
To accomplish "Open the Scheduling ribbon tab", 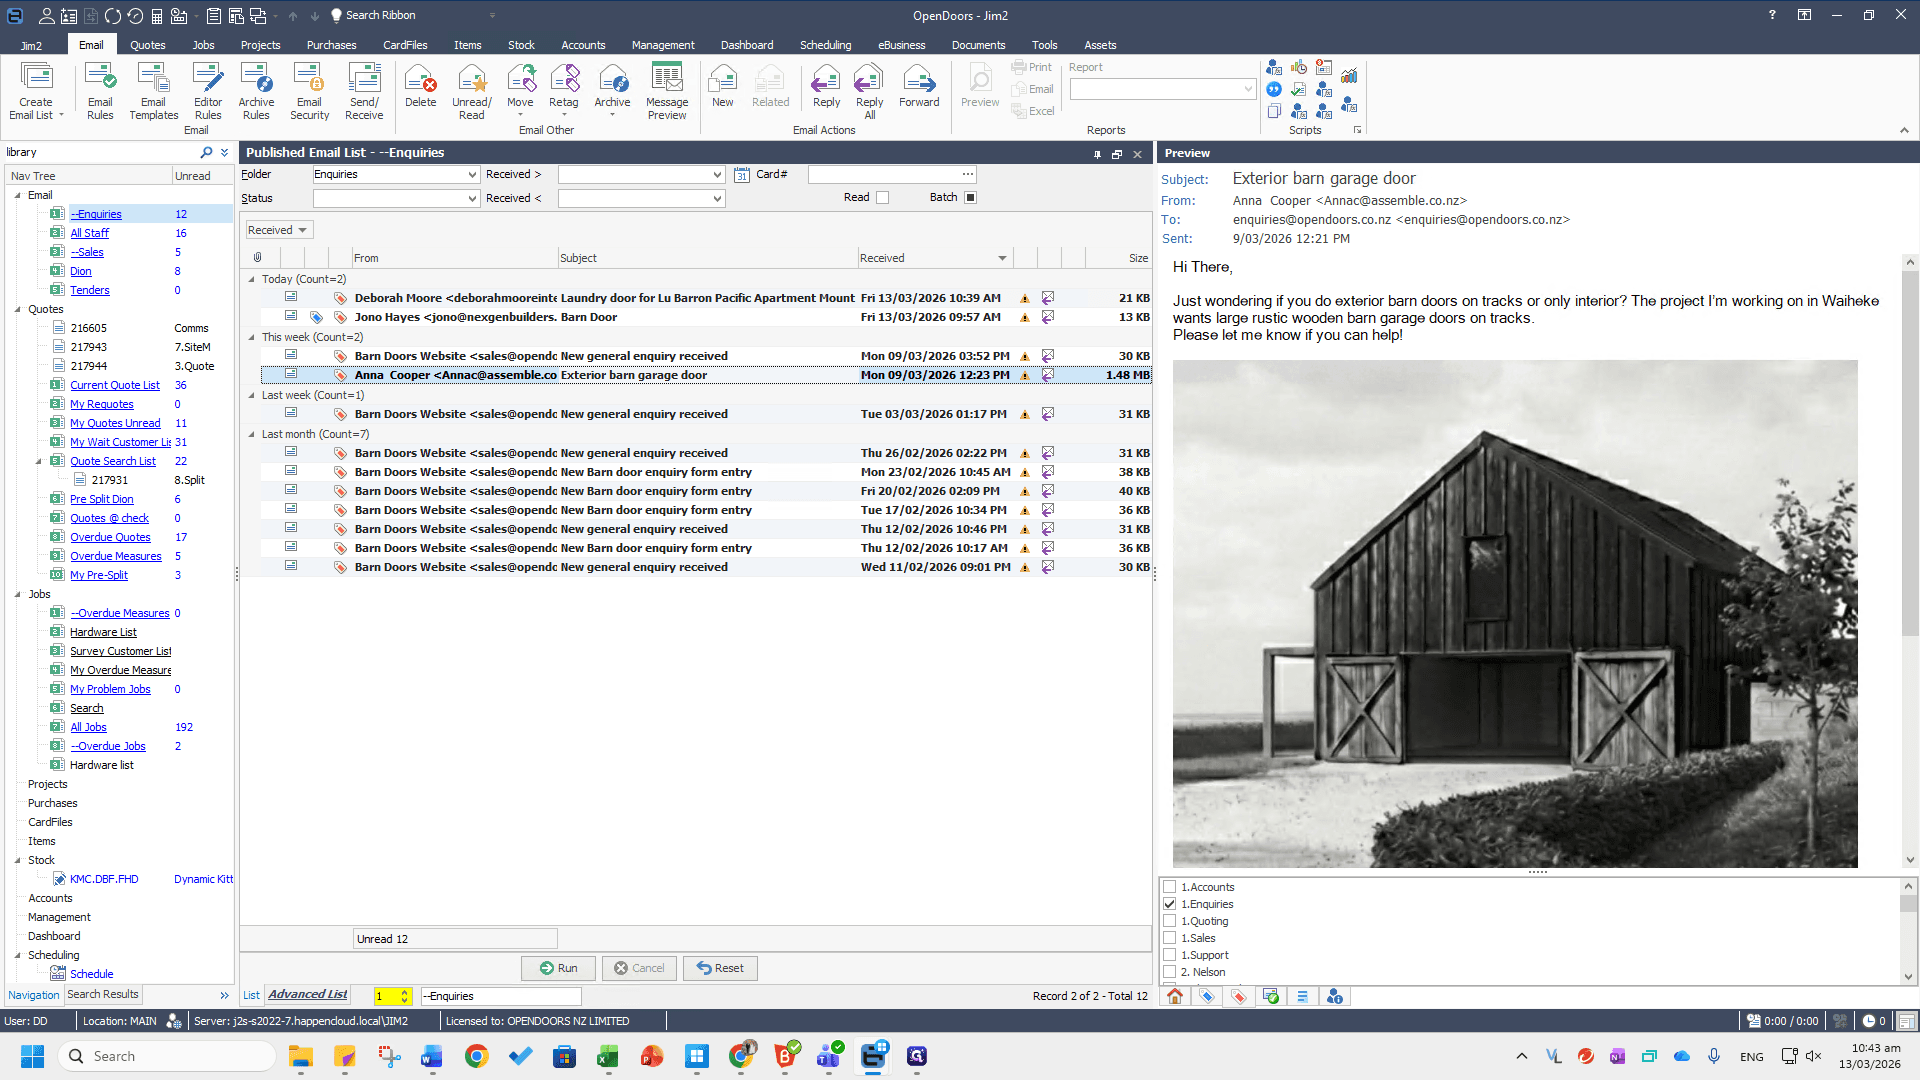I will (825, 45).
